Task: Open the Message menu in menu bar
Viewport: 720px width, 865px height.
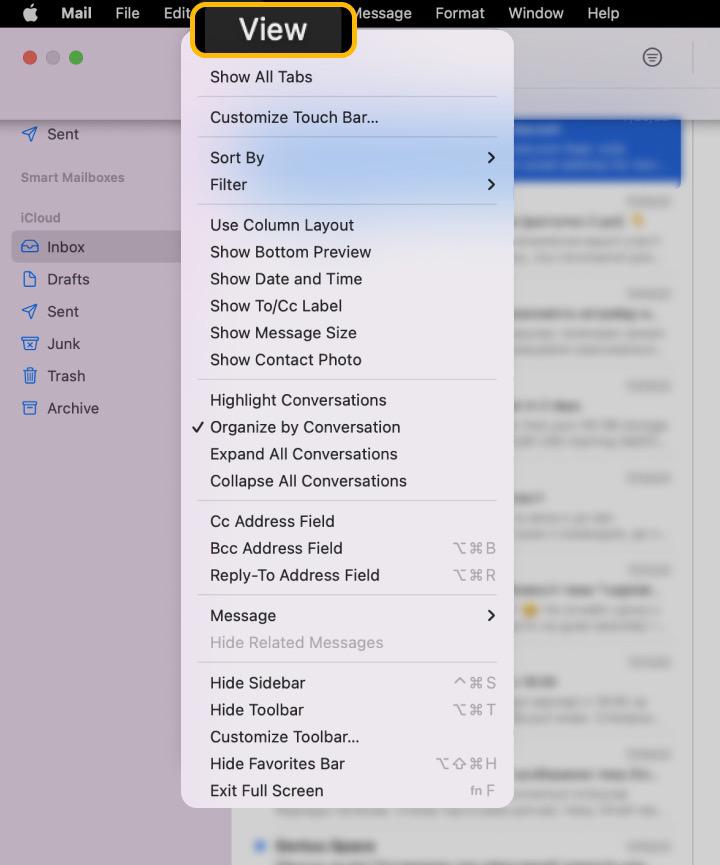Action: [385, 13]
